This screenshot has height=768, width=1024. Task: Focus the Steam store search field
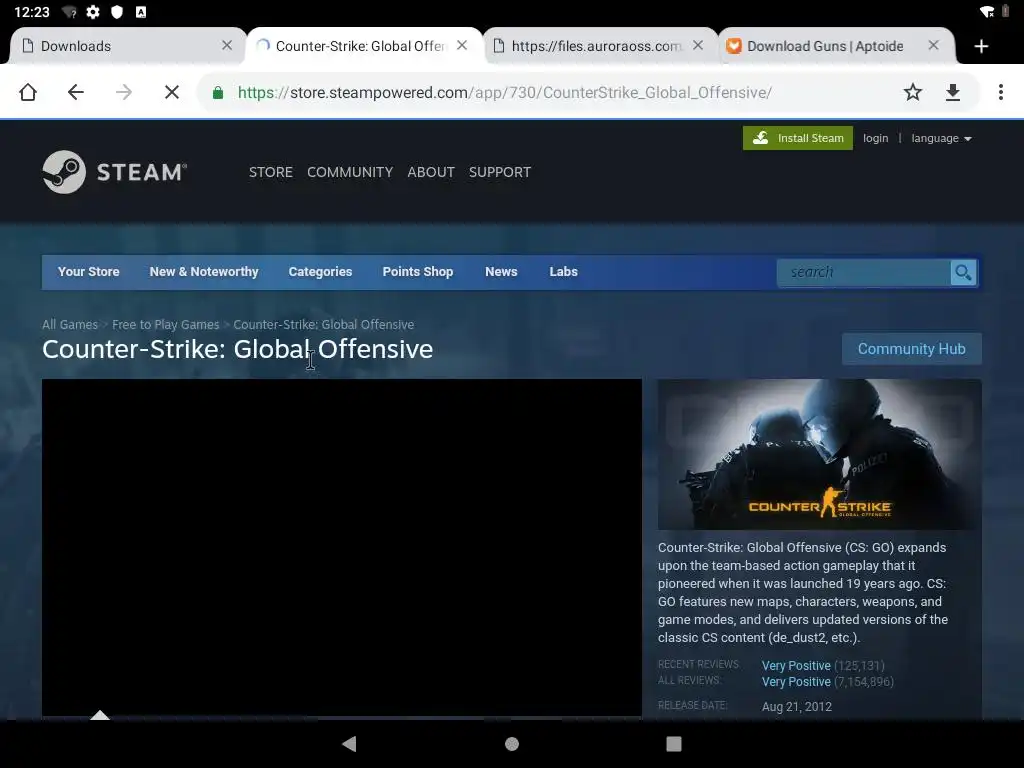(863, 272)
